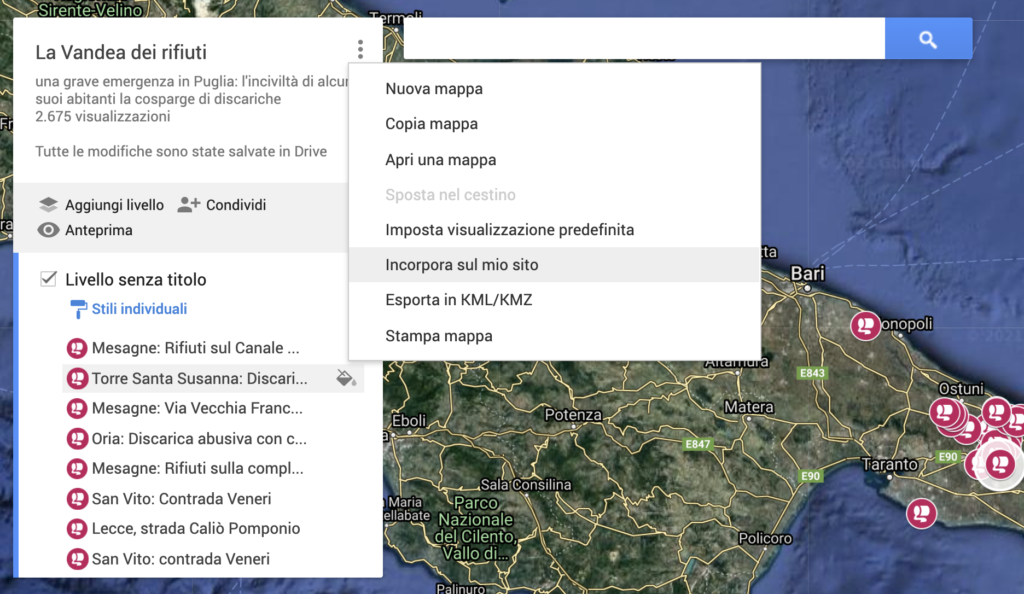The height and width of the screenshot is (594, 1024).
Task: Click the Anteprima eye icon
Action: click(x=48, y=230)
